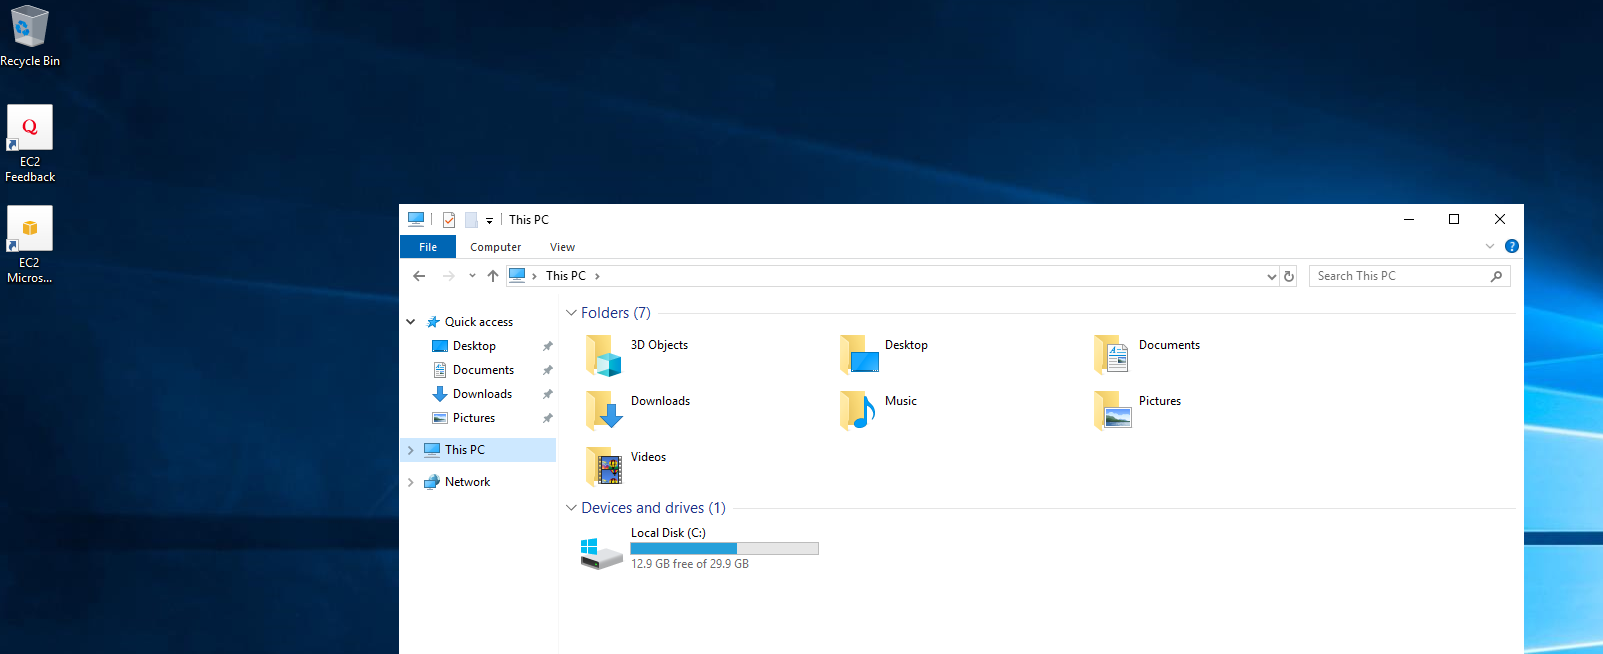1603x654 pixels.
Task: Open the Recycle Bin desktop icon
Action: [29, 36]
